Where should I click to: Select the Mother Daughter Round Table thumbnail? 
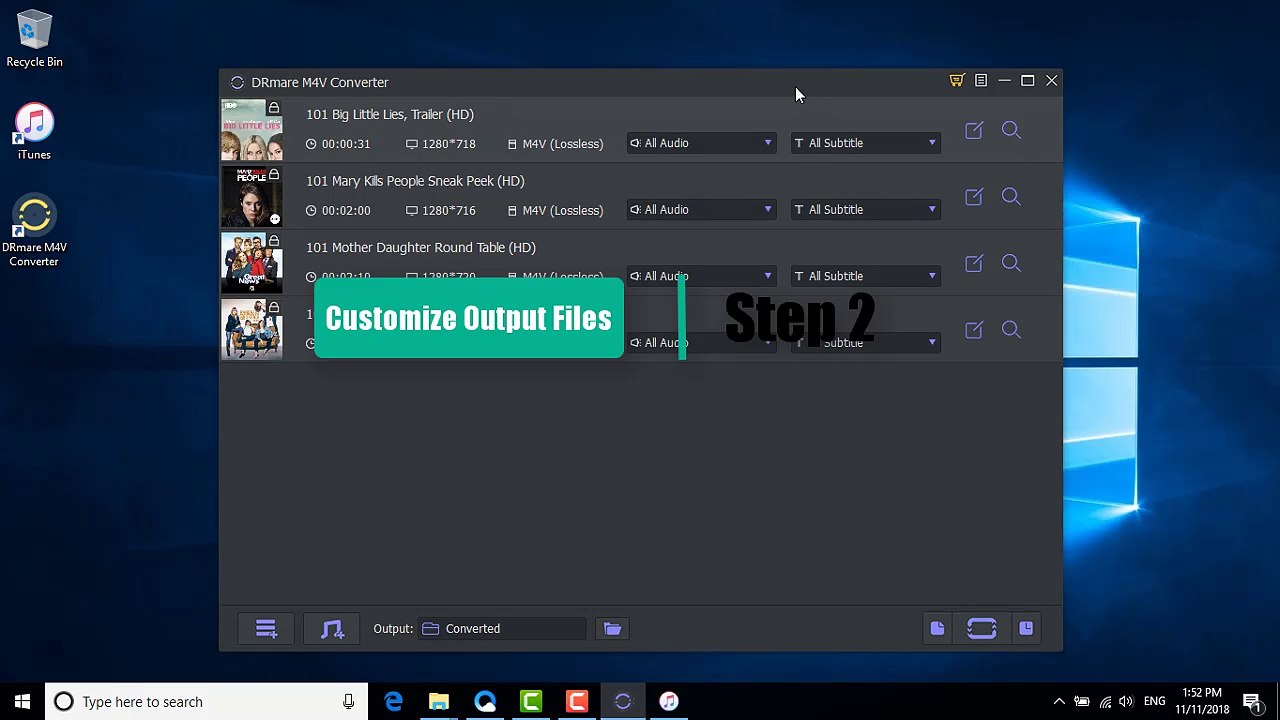click(252, 263)
